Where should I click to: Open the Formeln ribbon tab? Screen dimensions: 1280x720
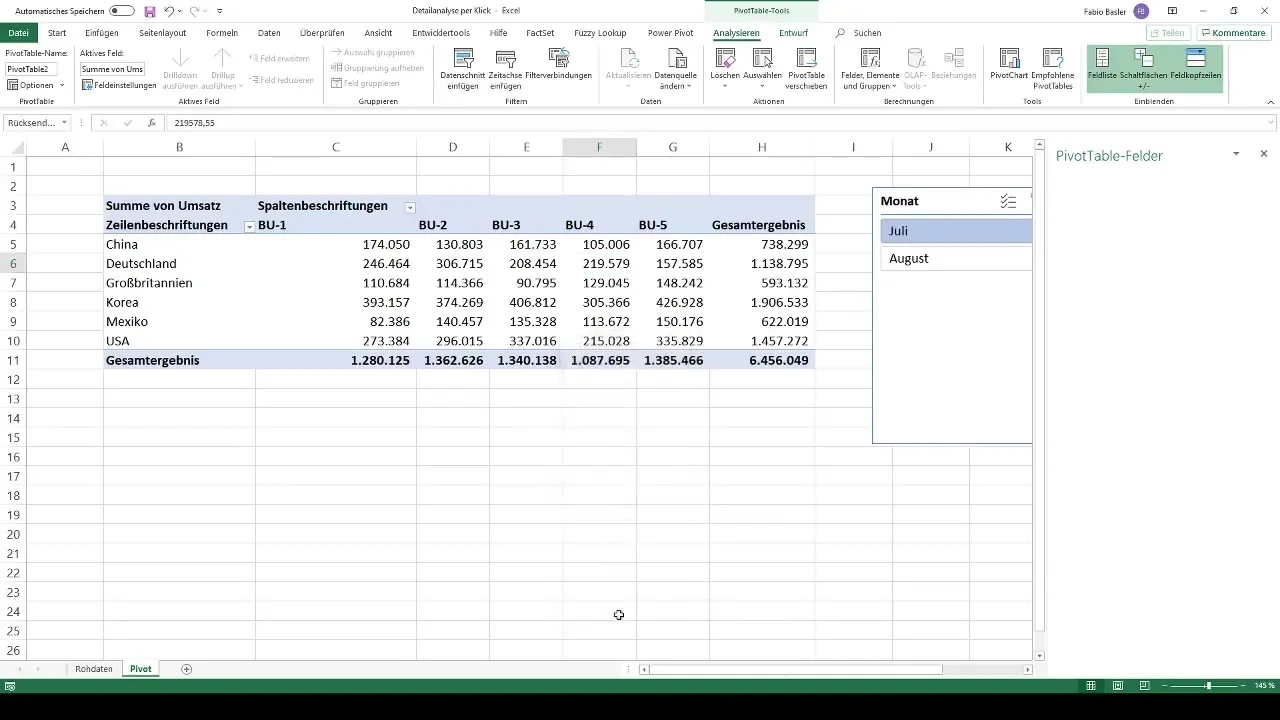(x=222, y=33)
